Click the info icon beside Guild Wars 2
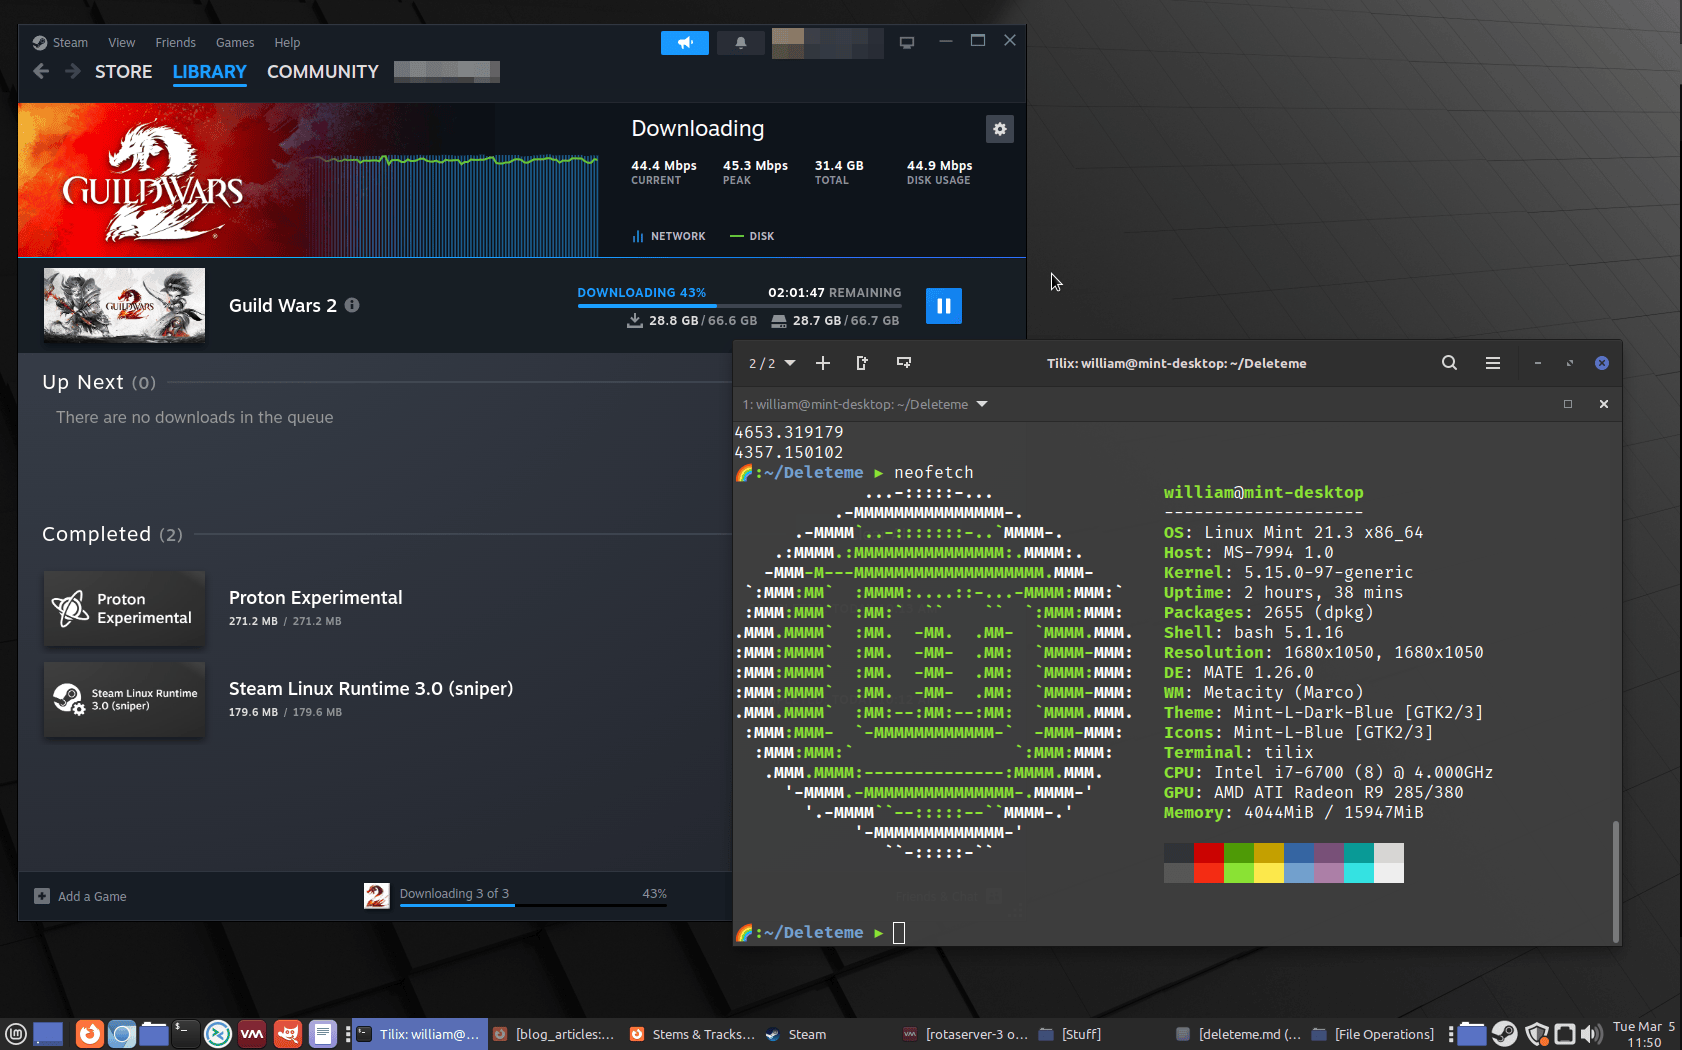This screenshot has height=1050, width=1682. (352, 305)
